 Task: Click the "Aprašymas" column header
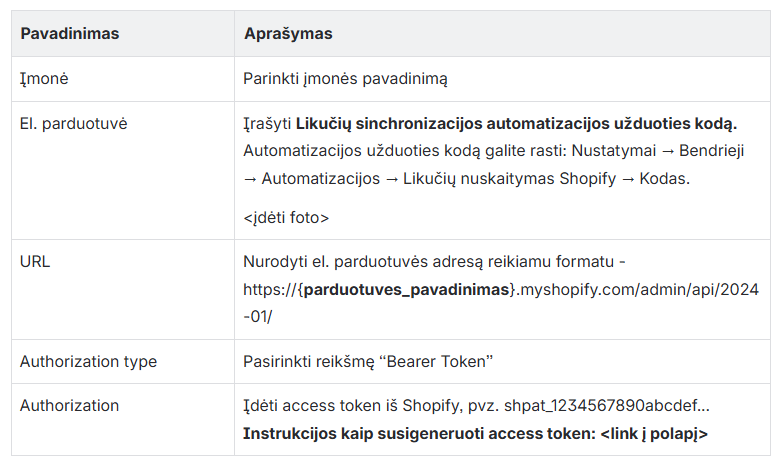pos(288,34)
